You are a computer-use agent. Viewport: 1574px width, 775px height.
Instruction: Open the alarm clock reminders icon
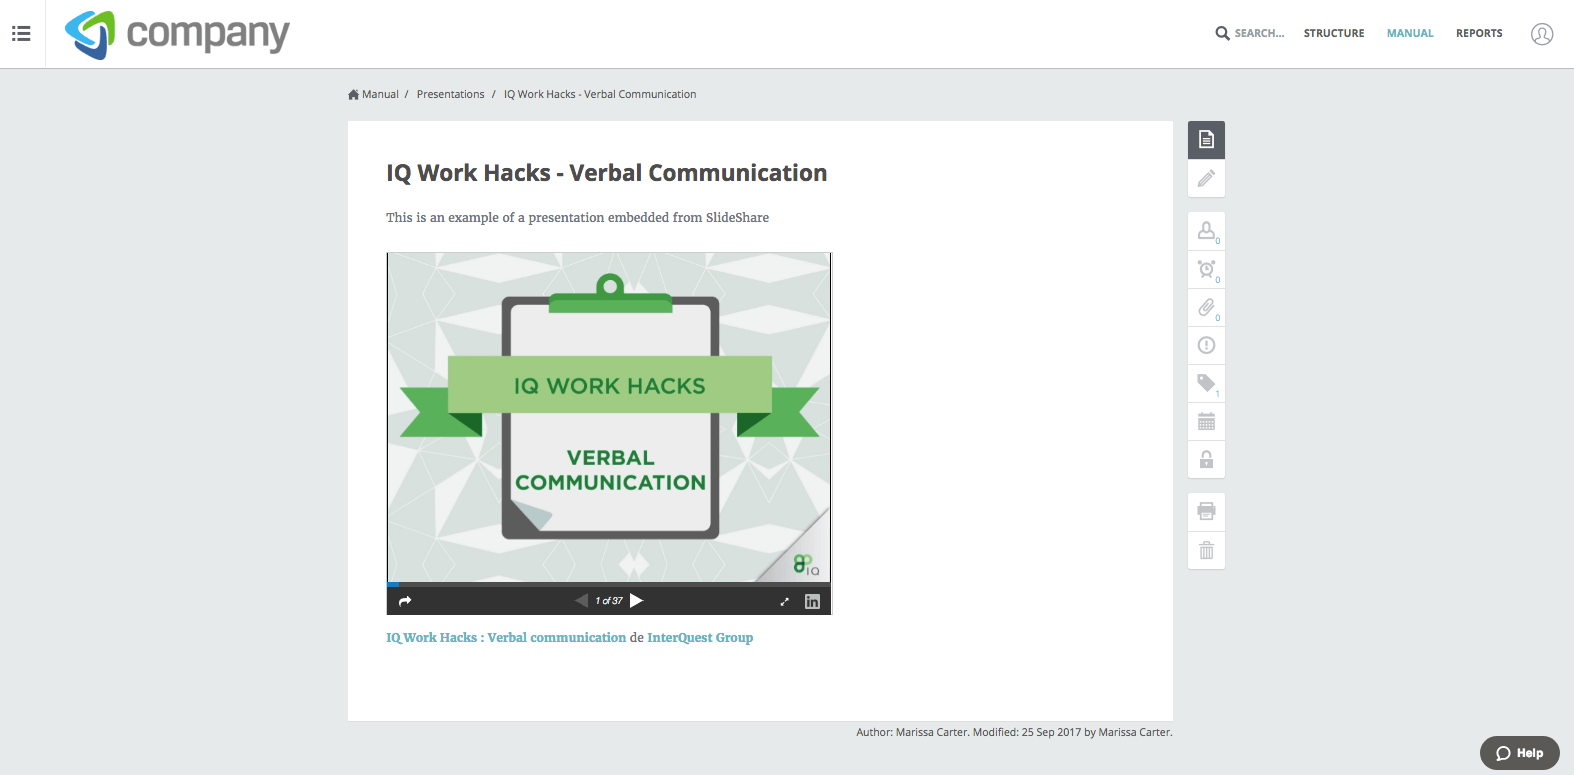1206,269
